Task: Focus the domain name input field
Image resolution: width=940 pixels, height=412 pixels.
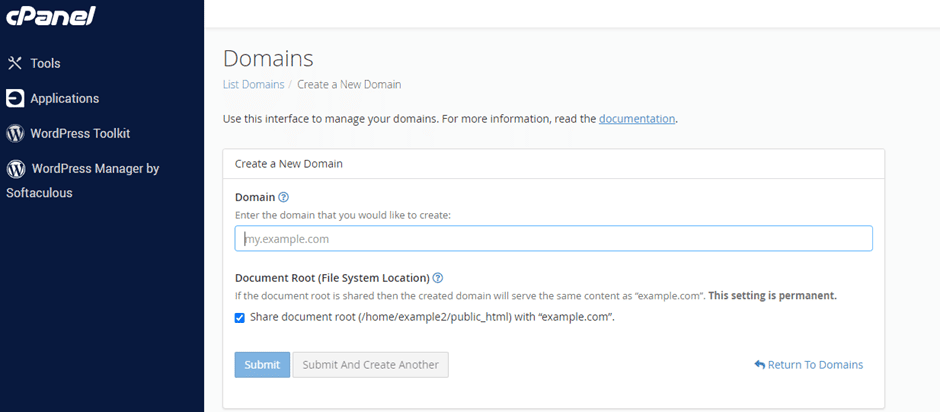Action: [x=553, y=238]
